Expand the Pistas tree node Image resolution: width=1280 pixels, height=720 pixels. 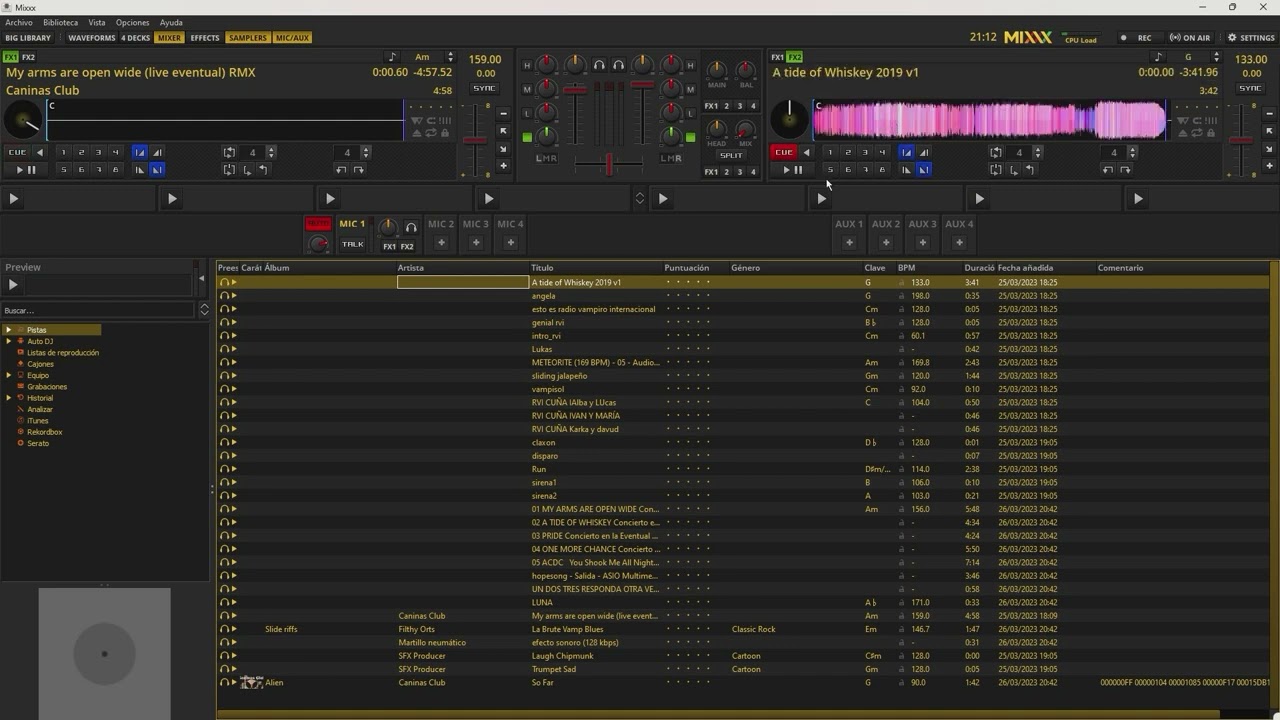(x=8, y=330)
